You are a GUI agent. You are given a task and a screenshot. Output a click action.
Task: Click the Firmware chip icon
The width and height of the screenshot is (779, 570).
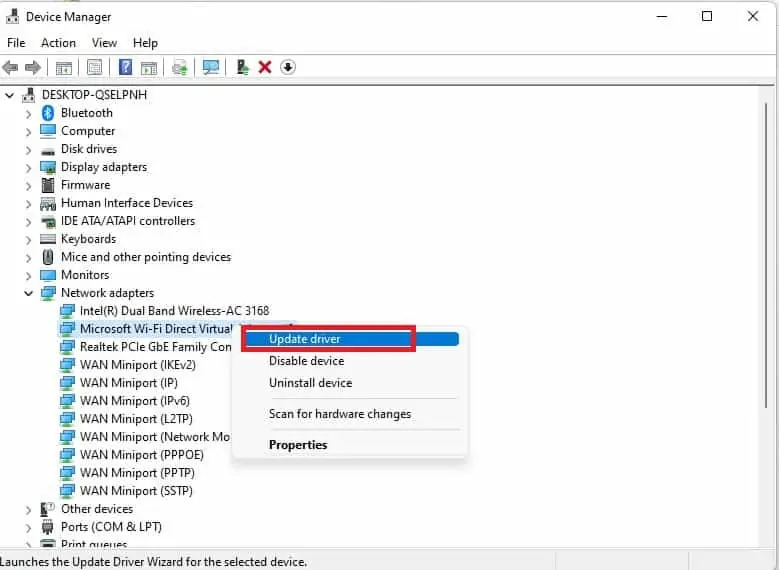coord(48,185)
